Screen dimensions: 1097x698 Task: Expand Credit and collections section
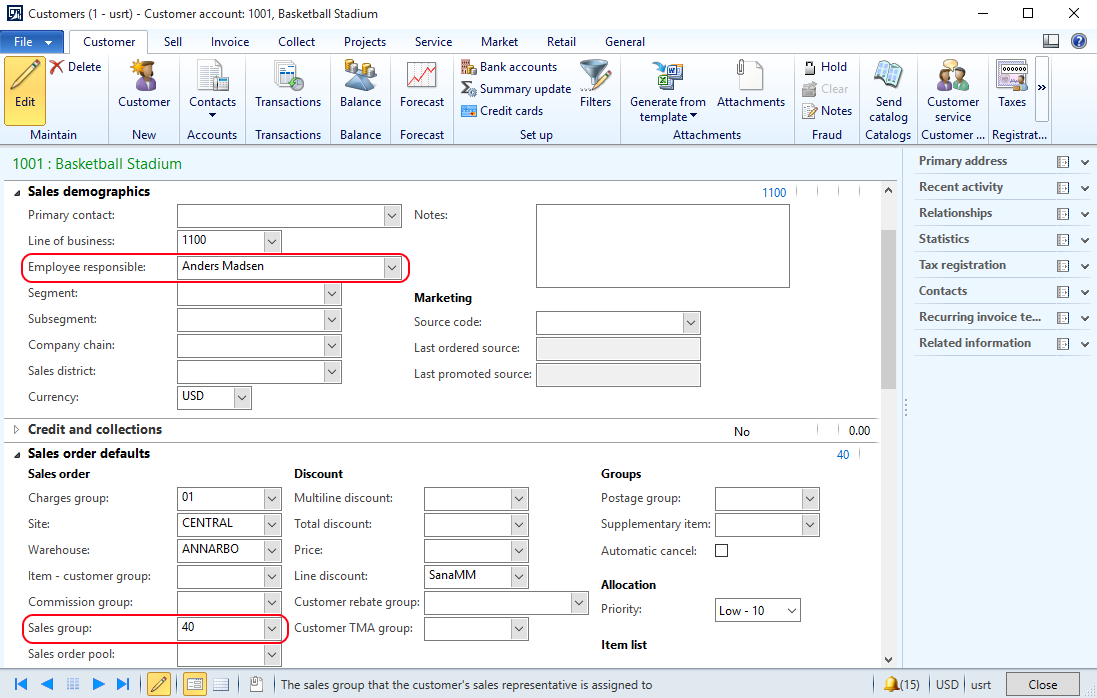coord(17,429)
